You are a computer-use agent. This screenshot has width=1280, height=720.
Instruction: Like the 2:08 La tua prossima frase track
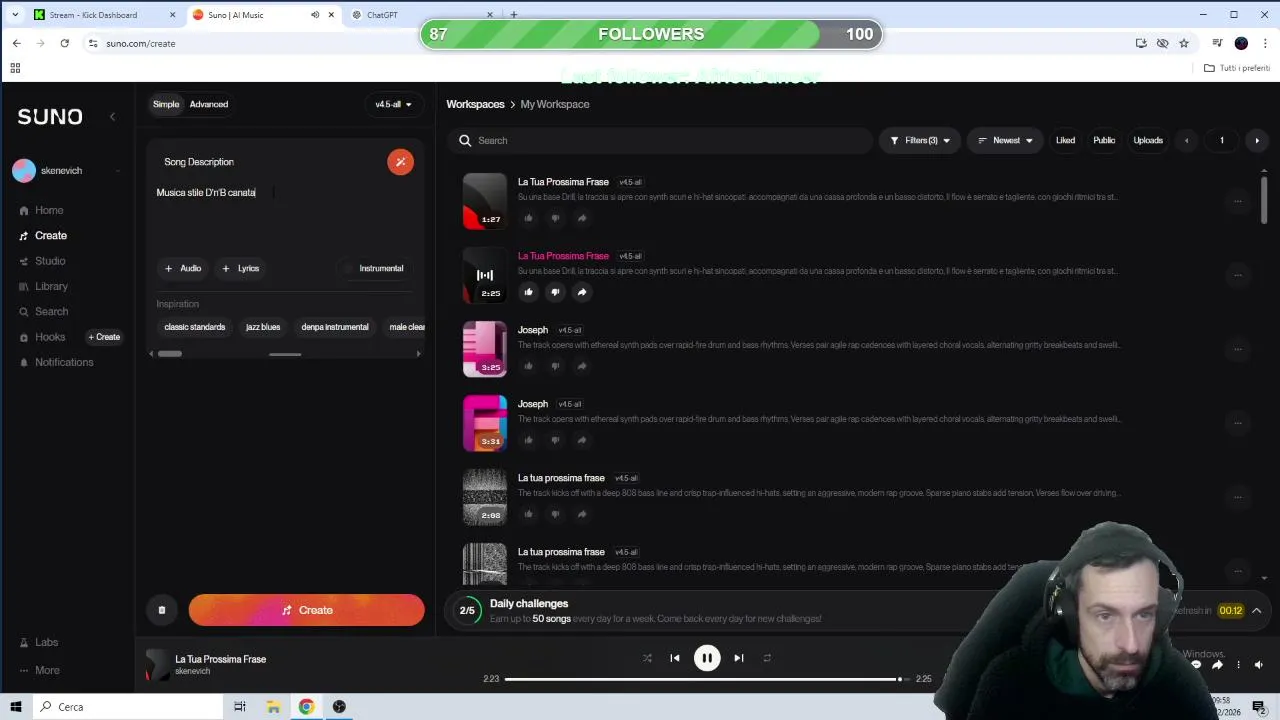528,514
